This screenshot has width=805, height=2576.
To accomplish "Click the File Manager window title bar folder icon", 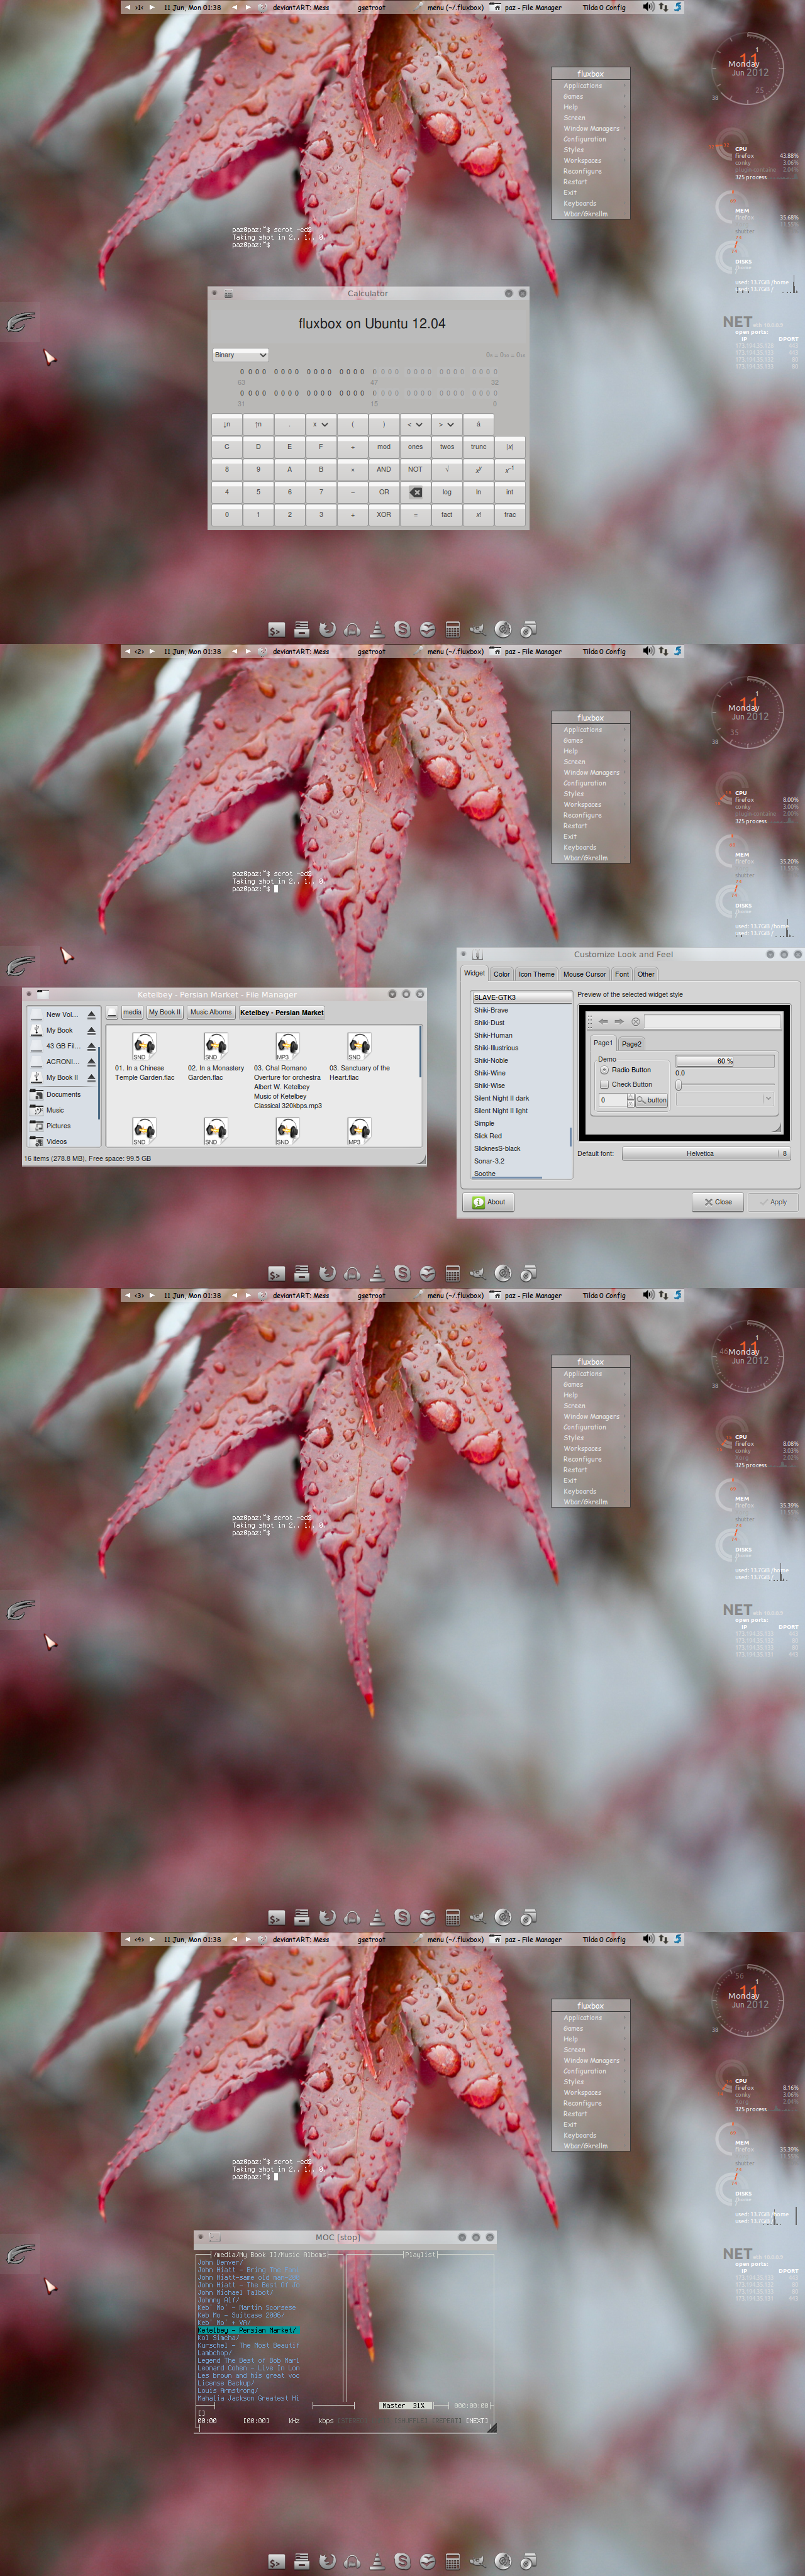I will 43,994.
